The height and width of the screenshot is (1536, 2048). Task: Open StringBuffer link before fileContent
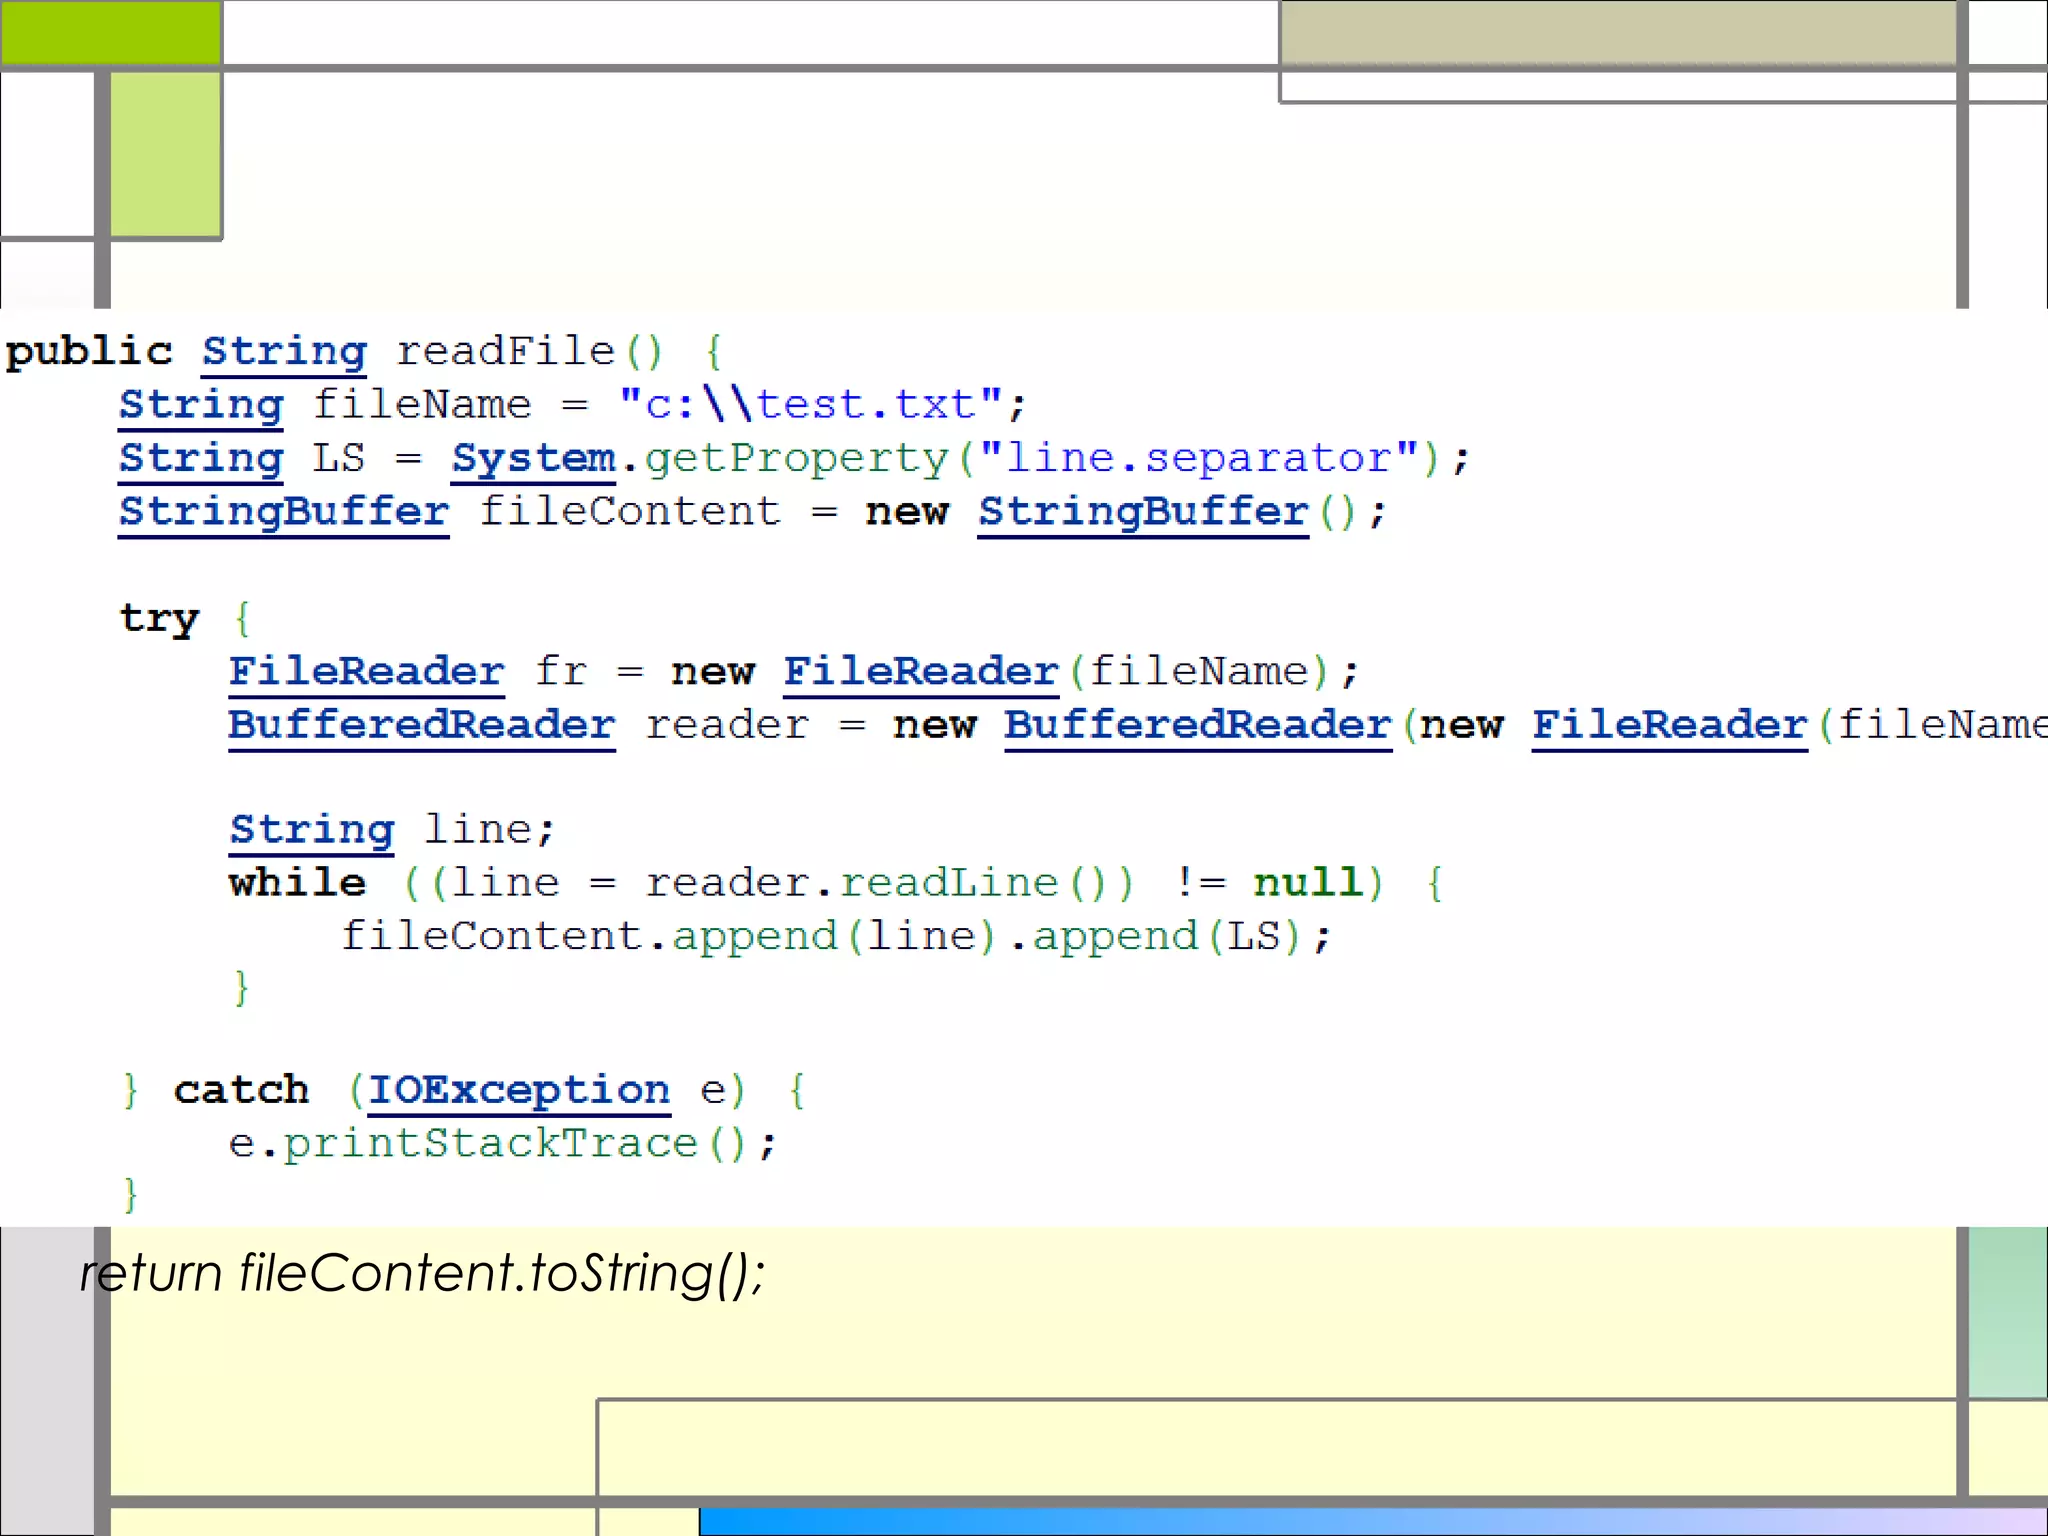coord(284,512)
